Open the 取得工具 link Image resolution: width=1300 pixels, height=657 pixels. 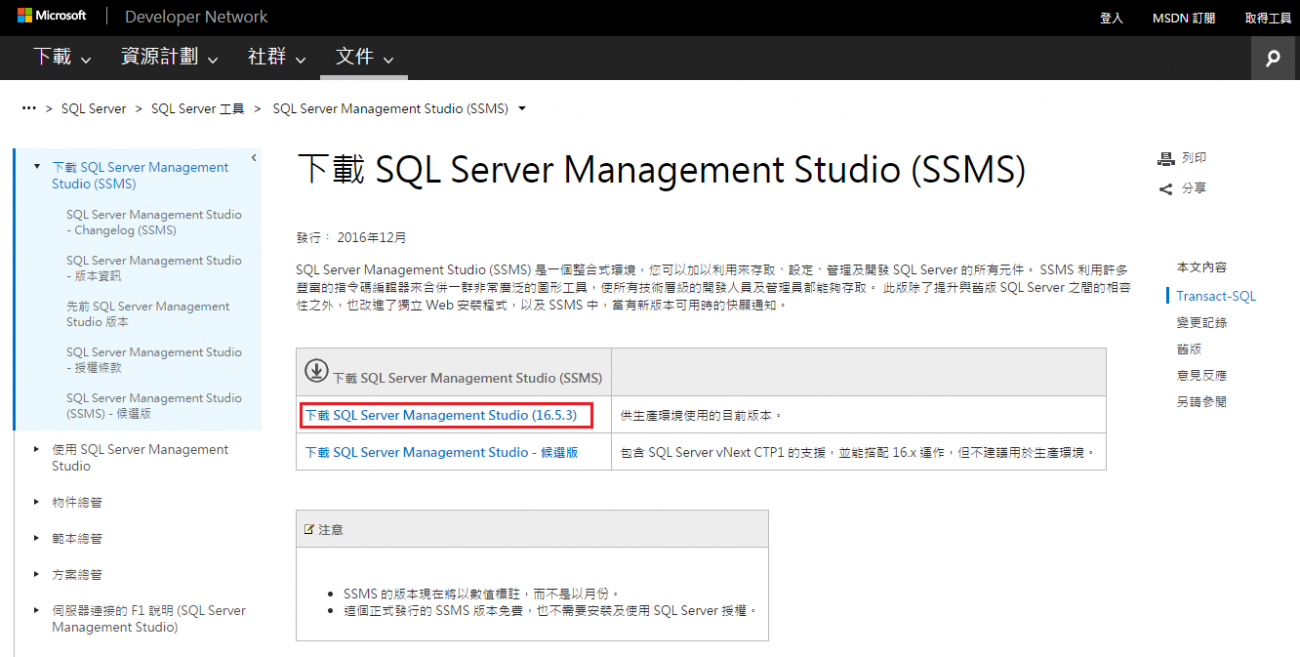click(1268, 18)
